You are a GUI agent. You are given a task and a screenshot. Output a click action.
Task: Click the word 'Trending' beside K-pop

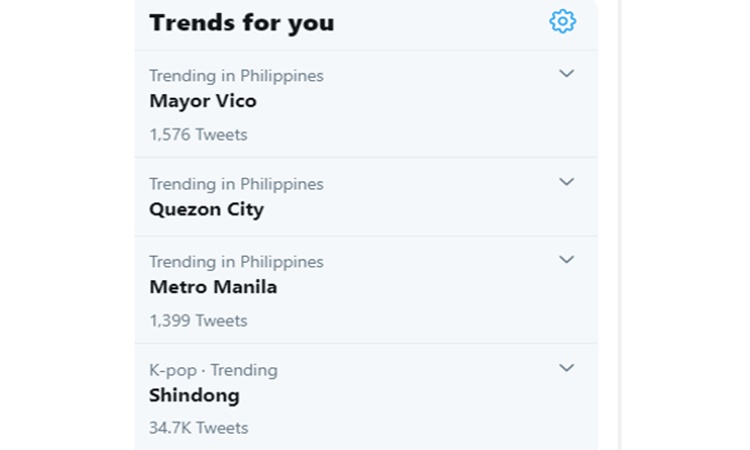click(244, 371)
